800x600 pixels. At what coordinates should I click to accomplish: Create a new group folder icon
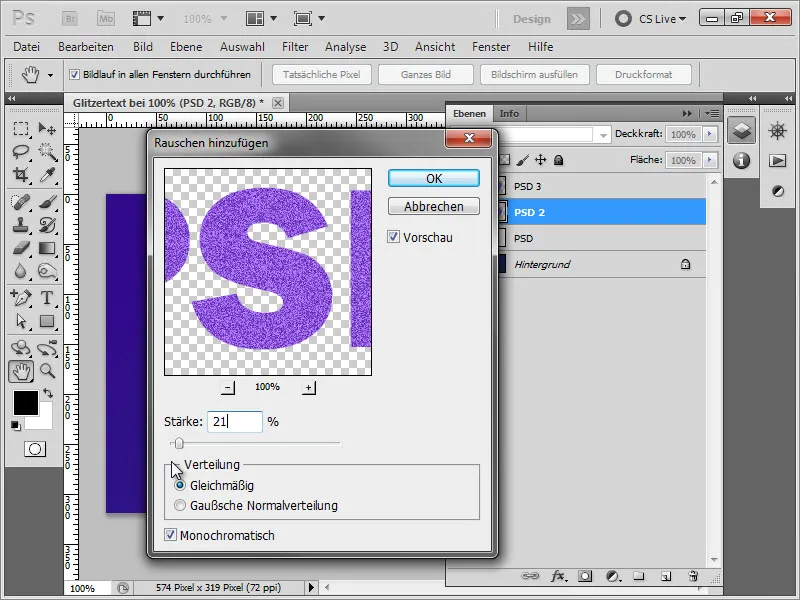pyautogui.click(x=638, y=577)
